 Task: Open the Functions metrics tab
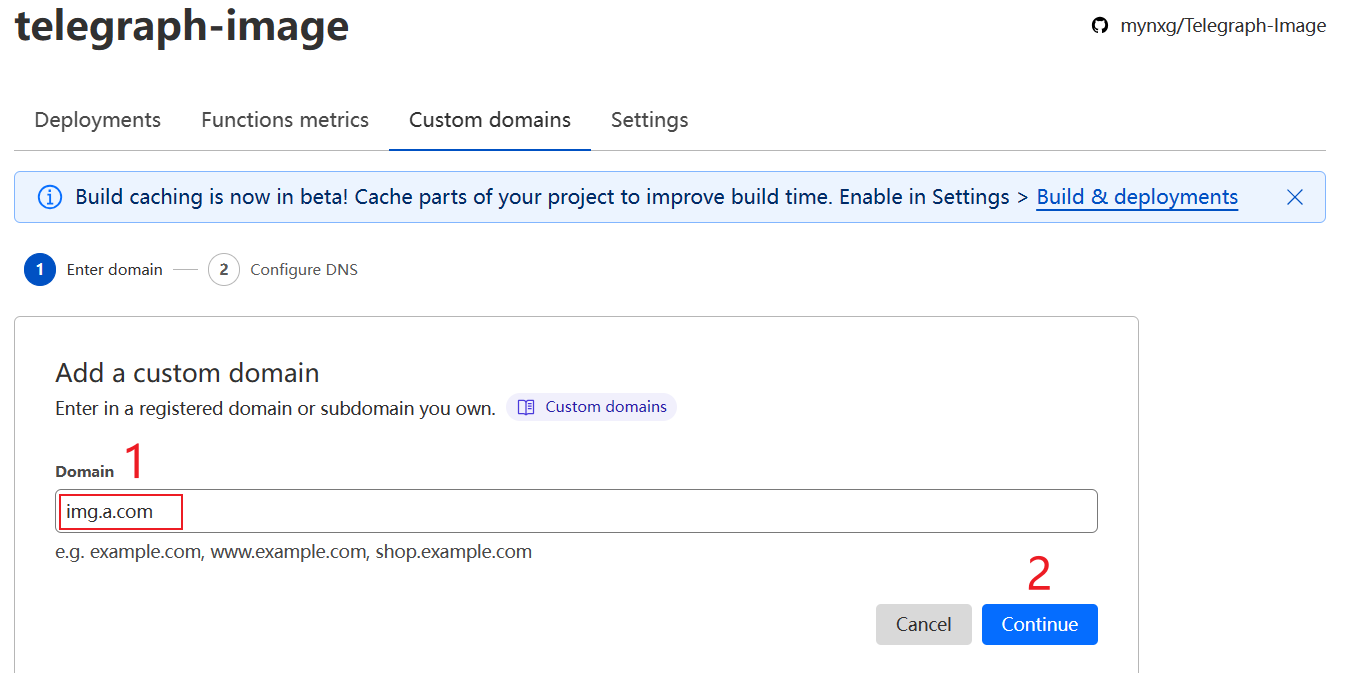(x=285, y=120)
